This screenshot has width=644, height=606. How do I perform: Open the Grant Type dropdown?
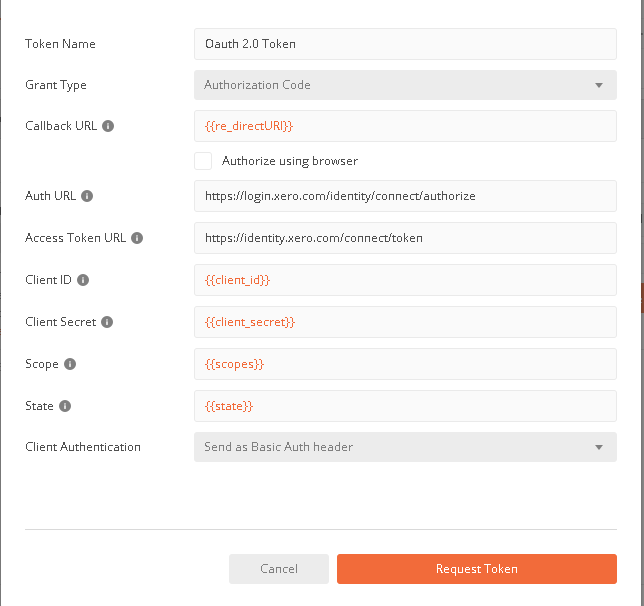404,85
